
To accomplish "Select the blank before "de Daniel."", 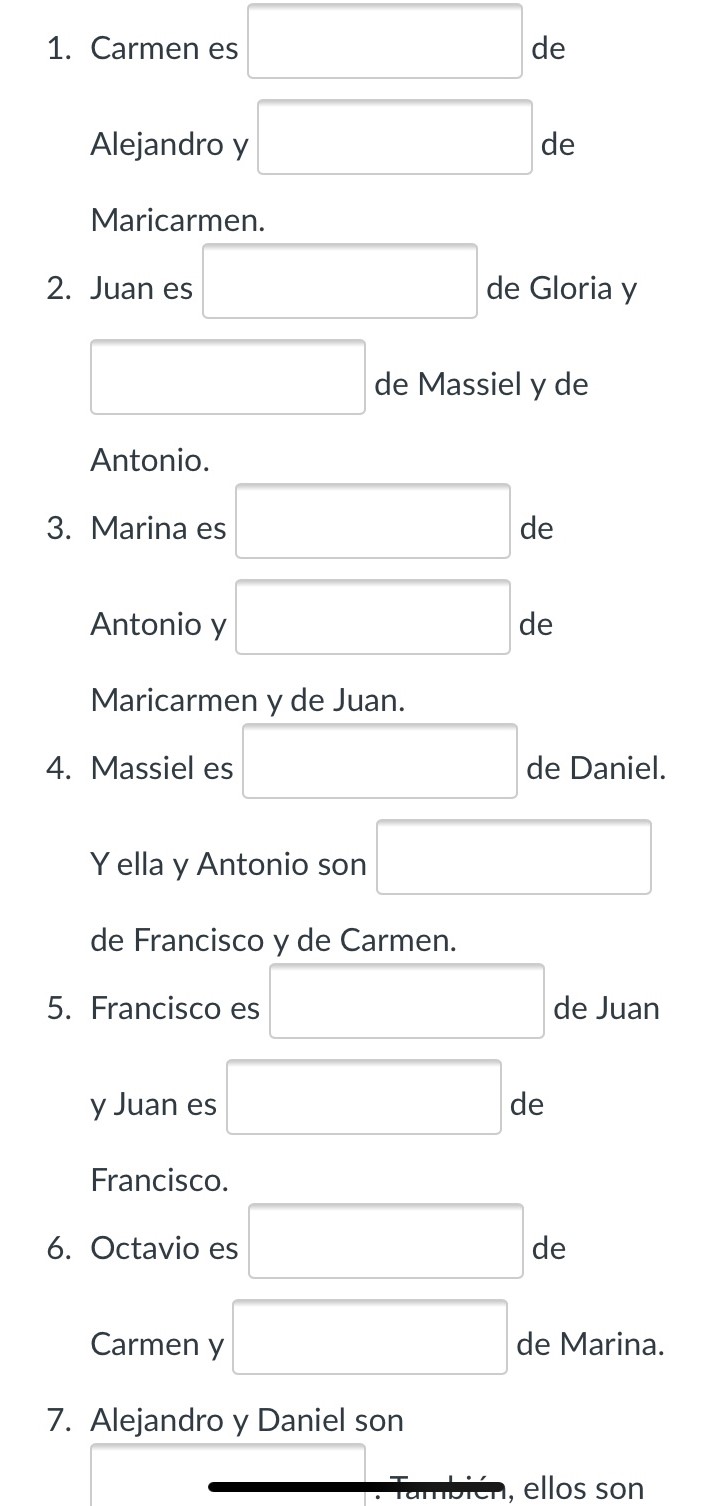I will click(x=380, y=762).
